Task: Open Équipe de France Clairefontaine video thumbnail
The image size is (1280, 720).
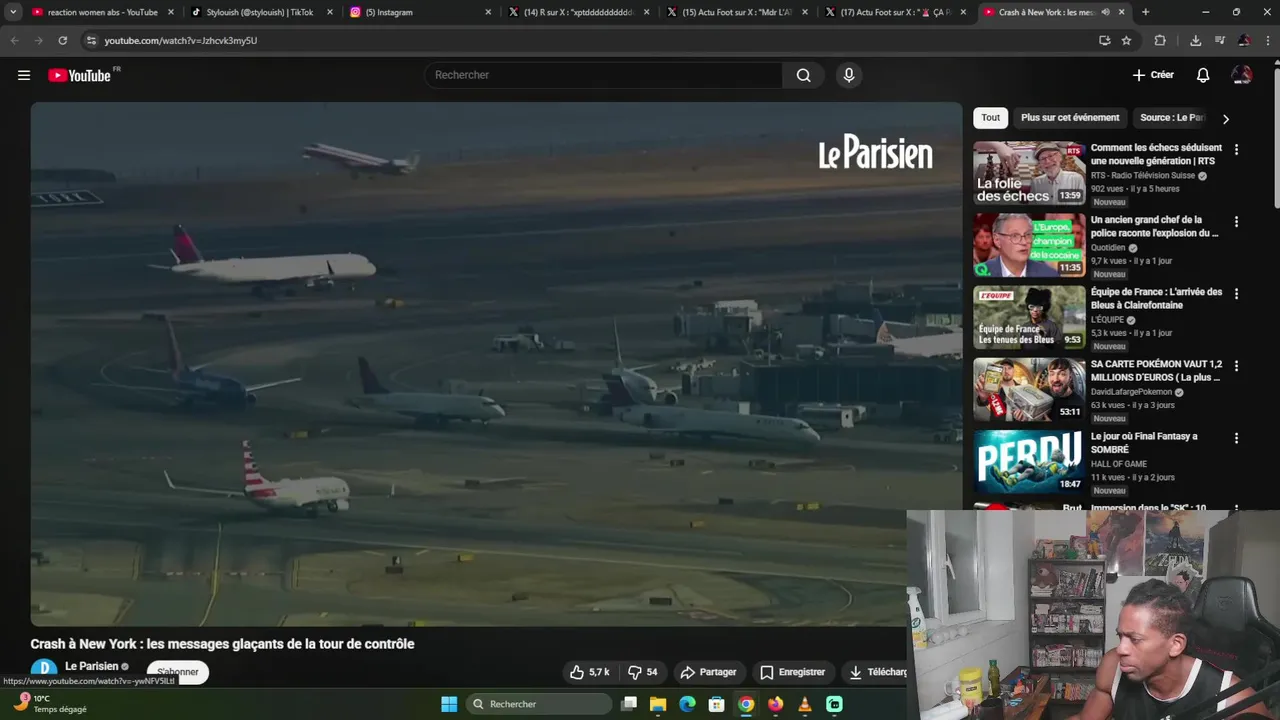Action: (1029, 317)
